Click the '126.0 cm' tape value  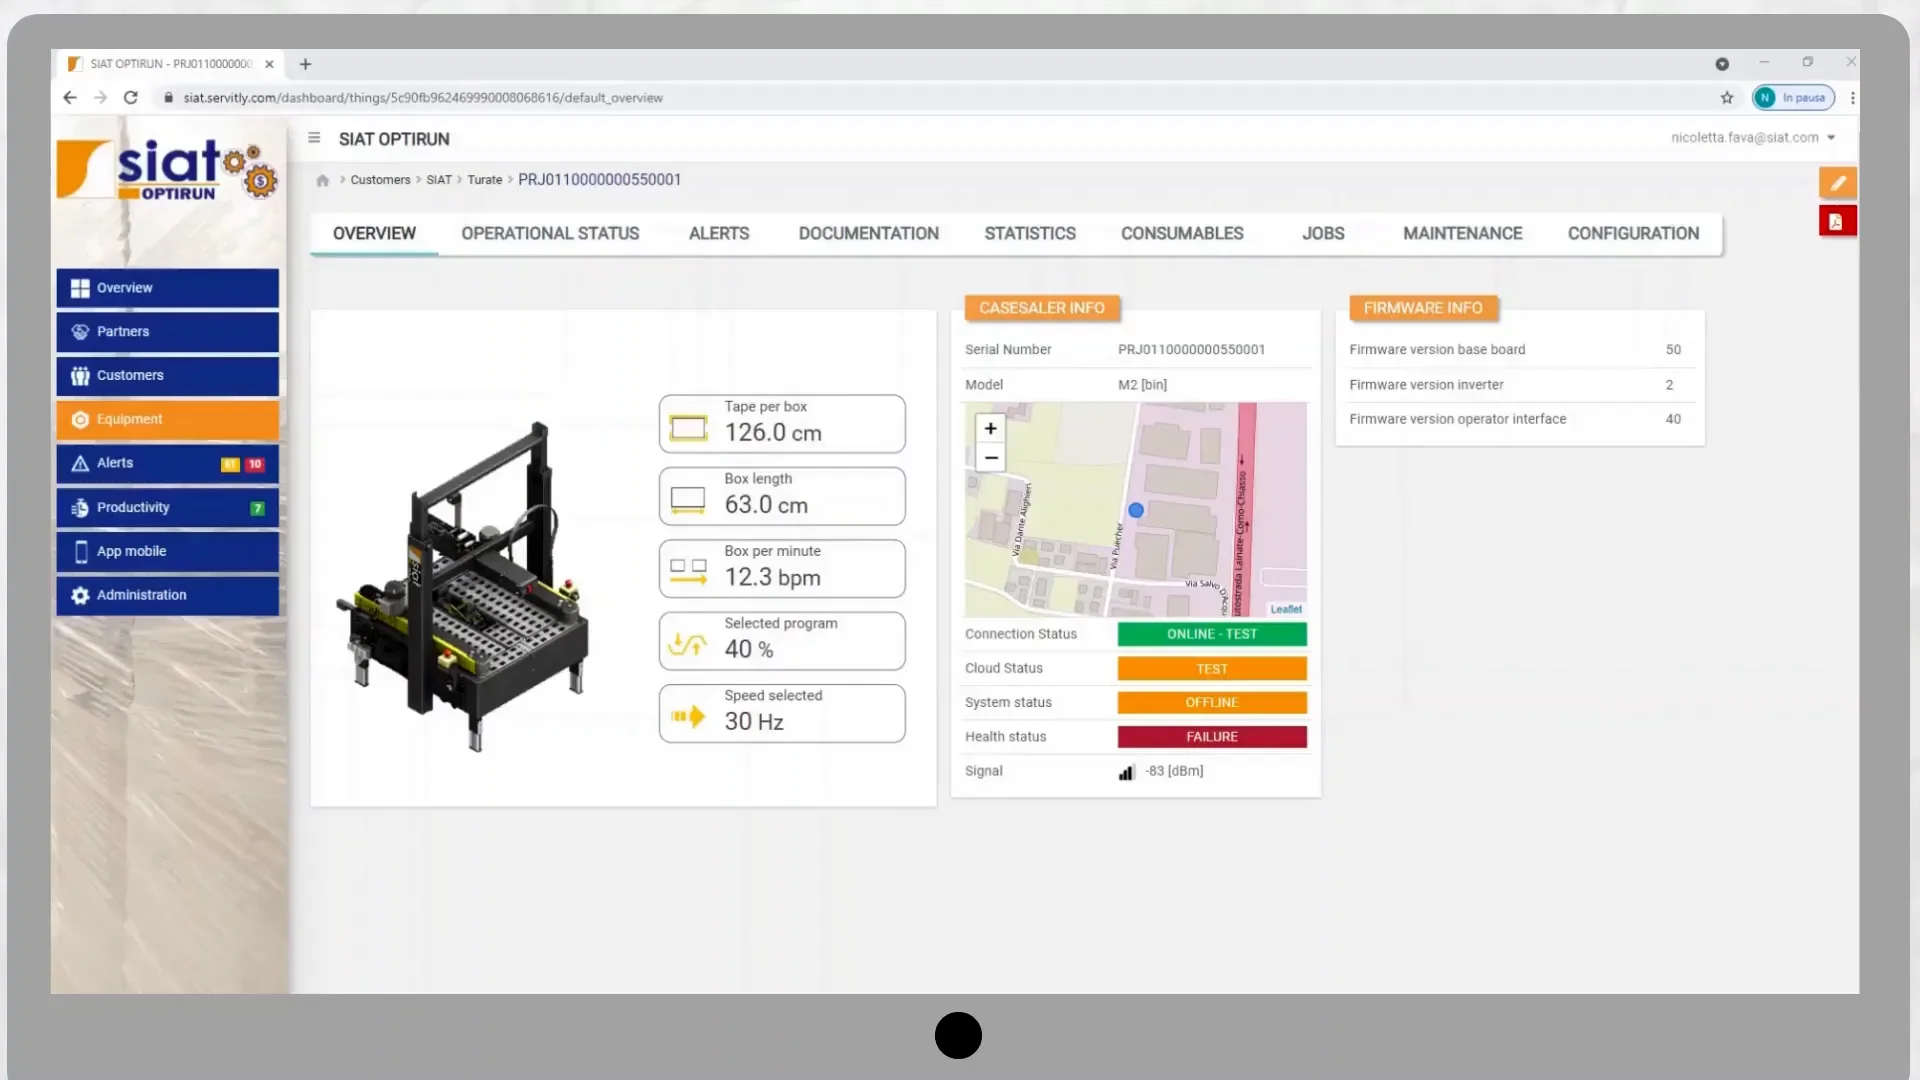point(773,433)
